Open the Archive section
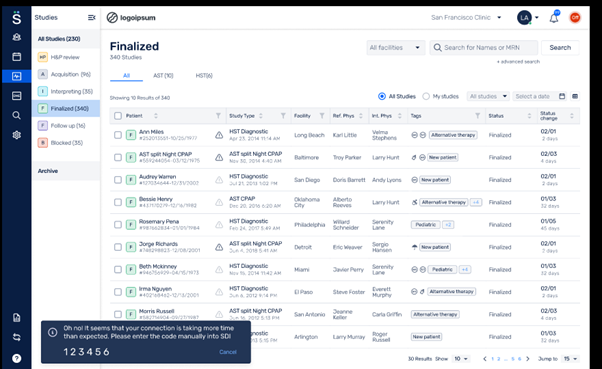This screenshot has width=602, height=369. (x=66, y=171)
